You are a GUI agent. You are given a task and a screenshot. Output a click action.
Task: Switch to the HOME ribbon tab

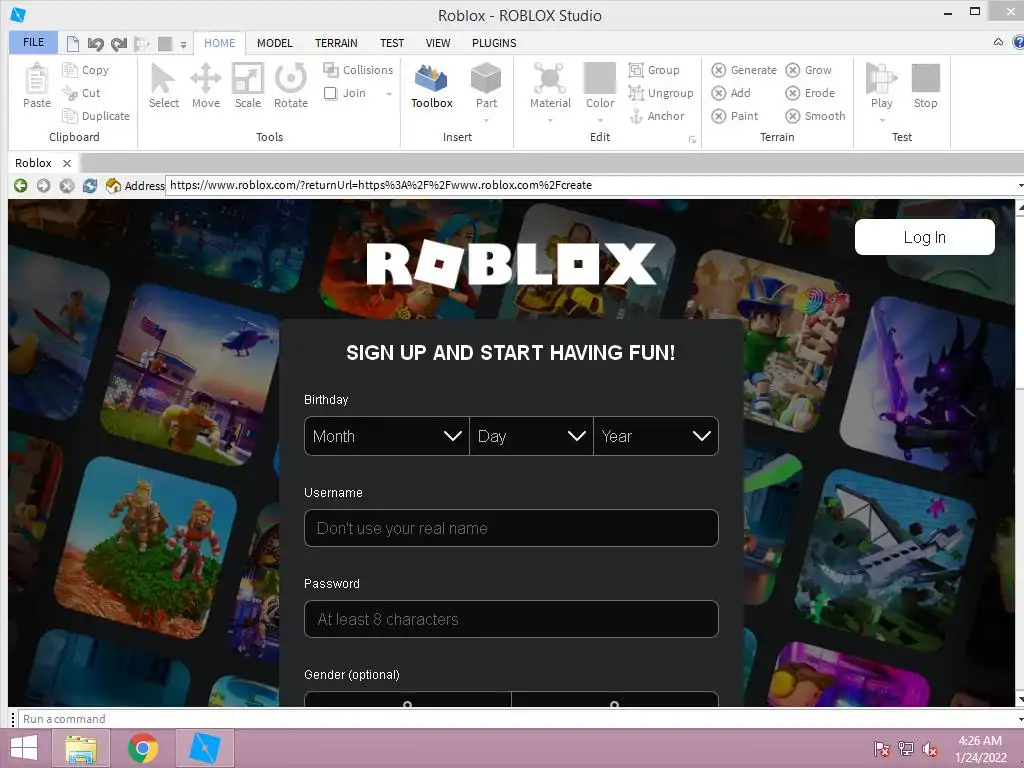pos(219,43)
